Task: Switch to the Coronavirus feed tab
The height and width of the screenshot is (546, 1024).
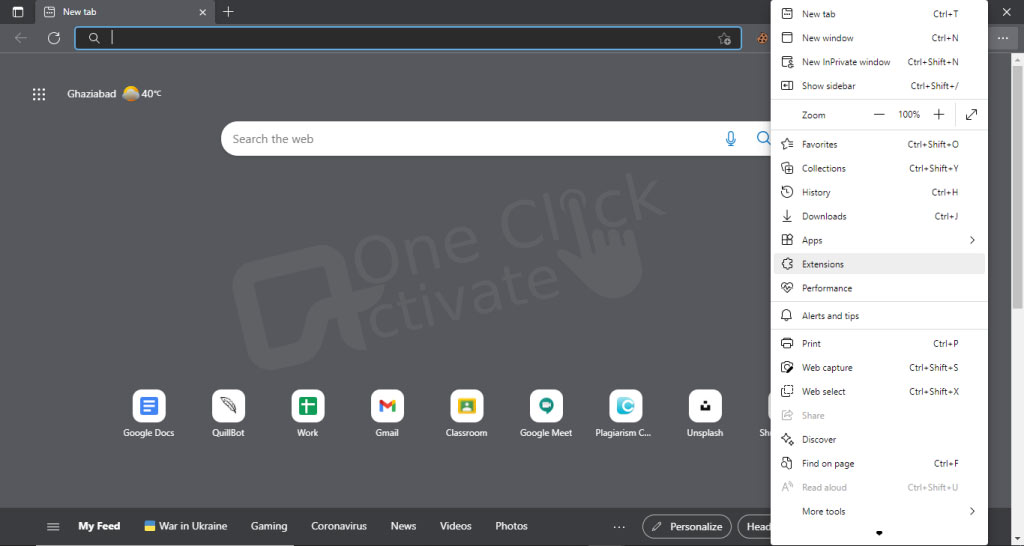Action: click(x=339, y=526)
